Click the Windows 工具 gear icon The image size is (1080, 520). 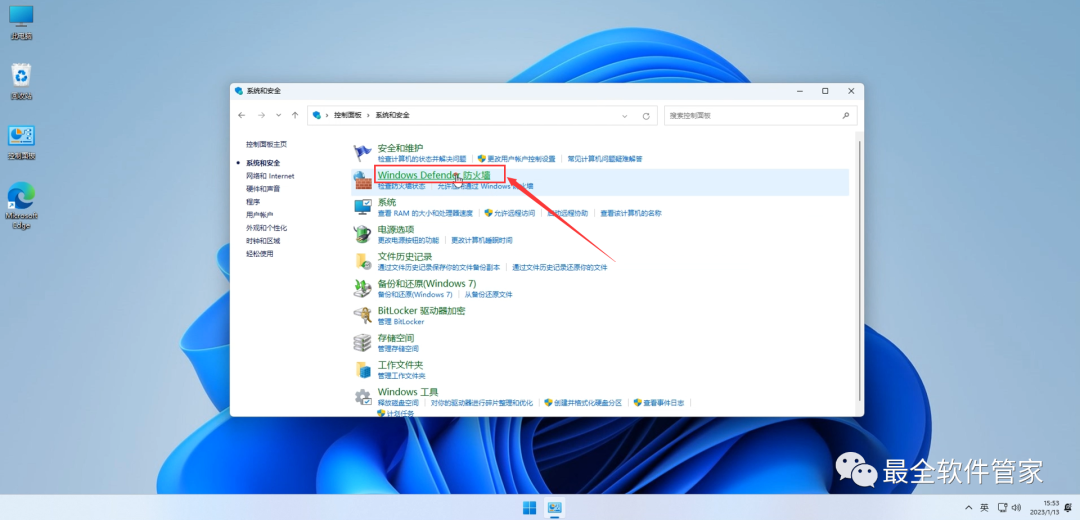click(x=362, y=397)
